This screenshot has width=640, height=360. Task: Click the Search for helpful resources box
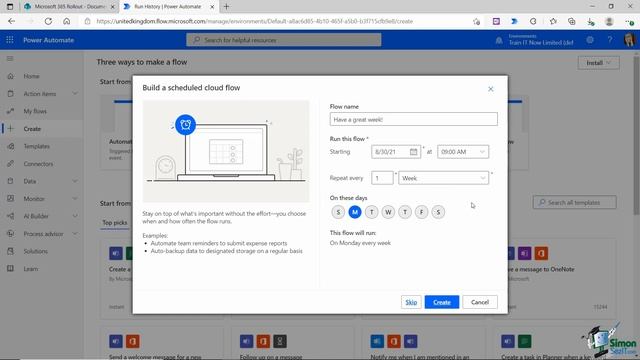click(284, 40)
